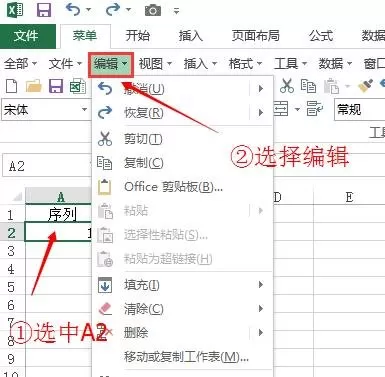Click the fill-down icon beside 填充
The width and height of the screenshot is (385, 377).
click(x=105, y=285)
